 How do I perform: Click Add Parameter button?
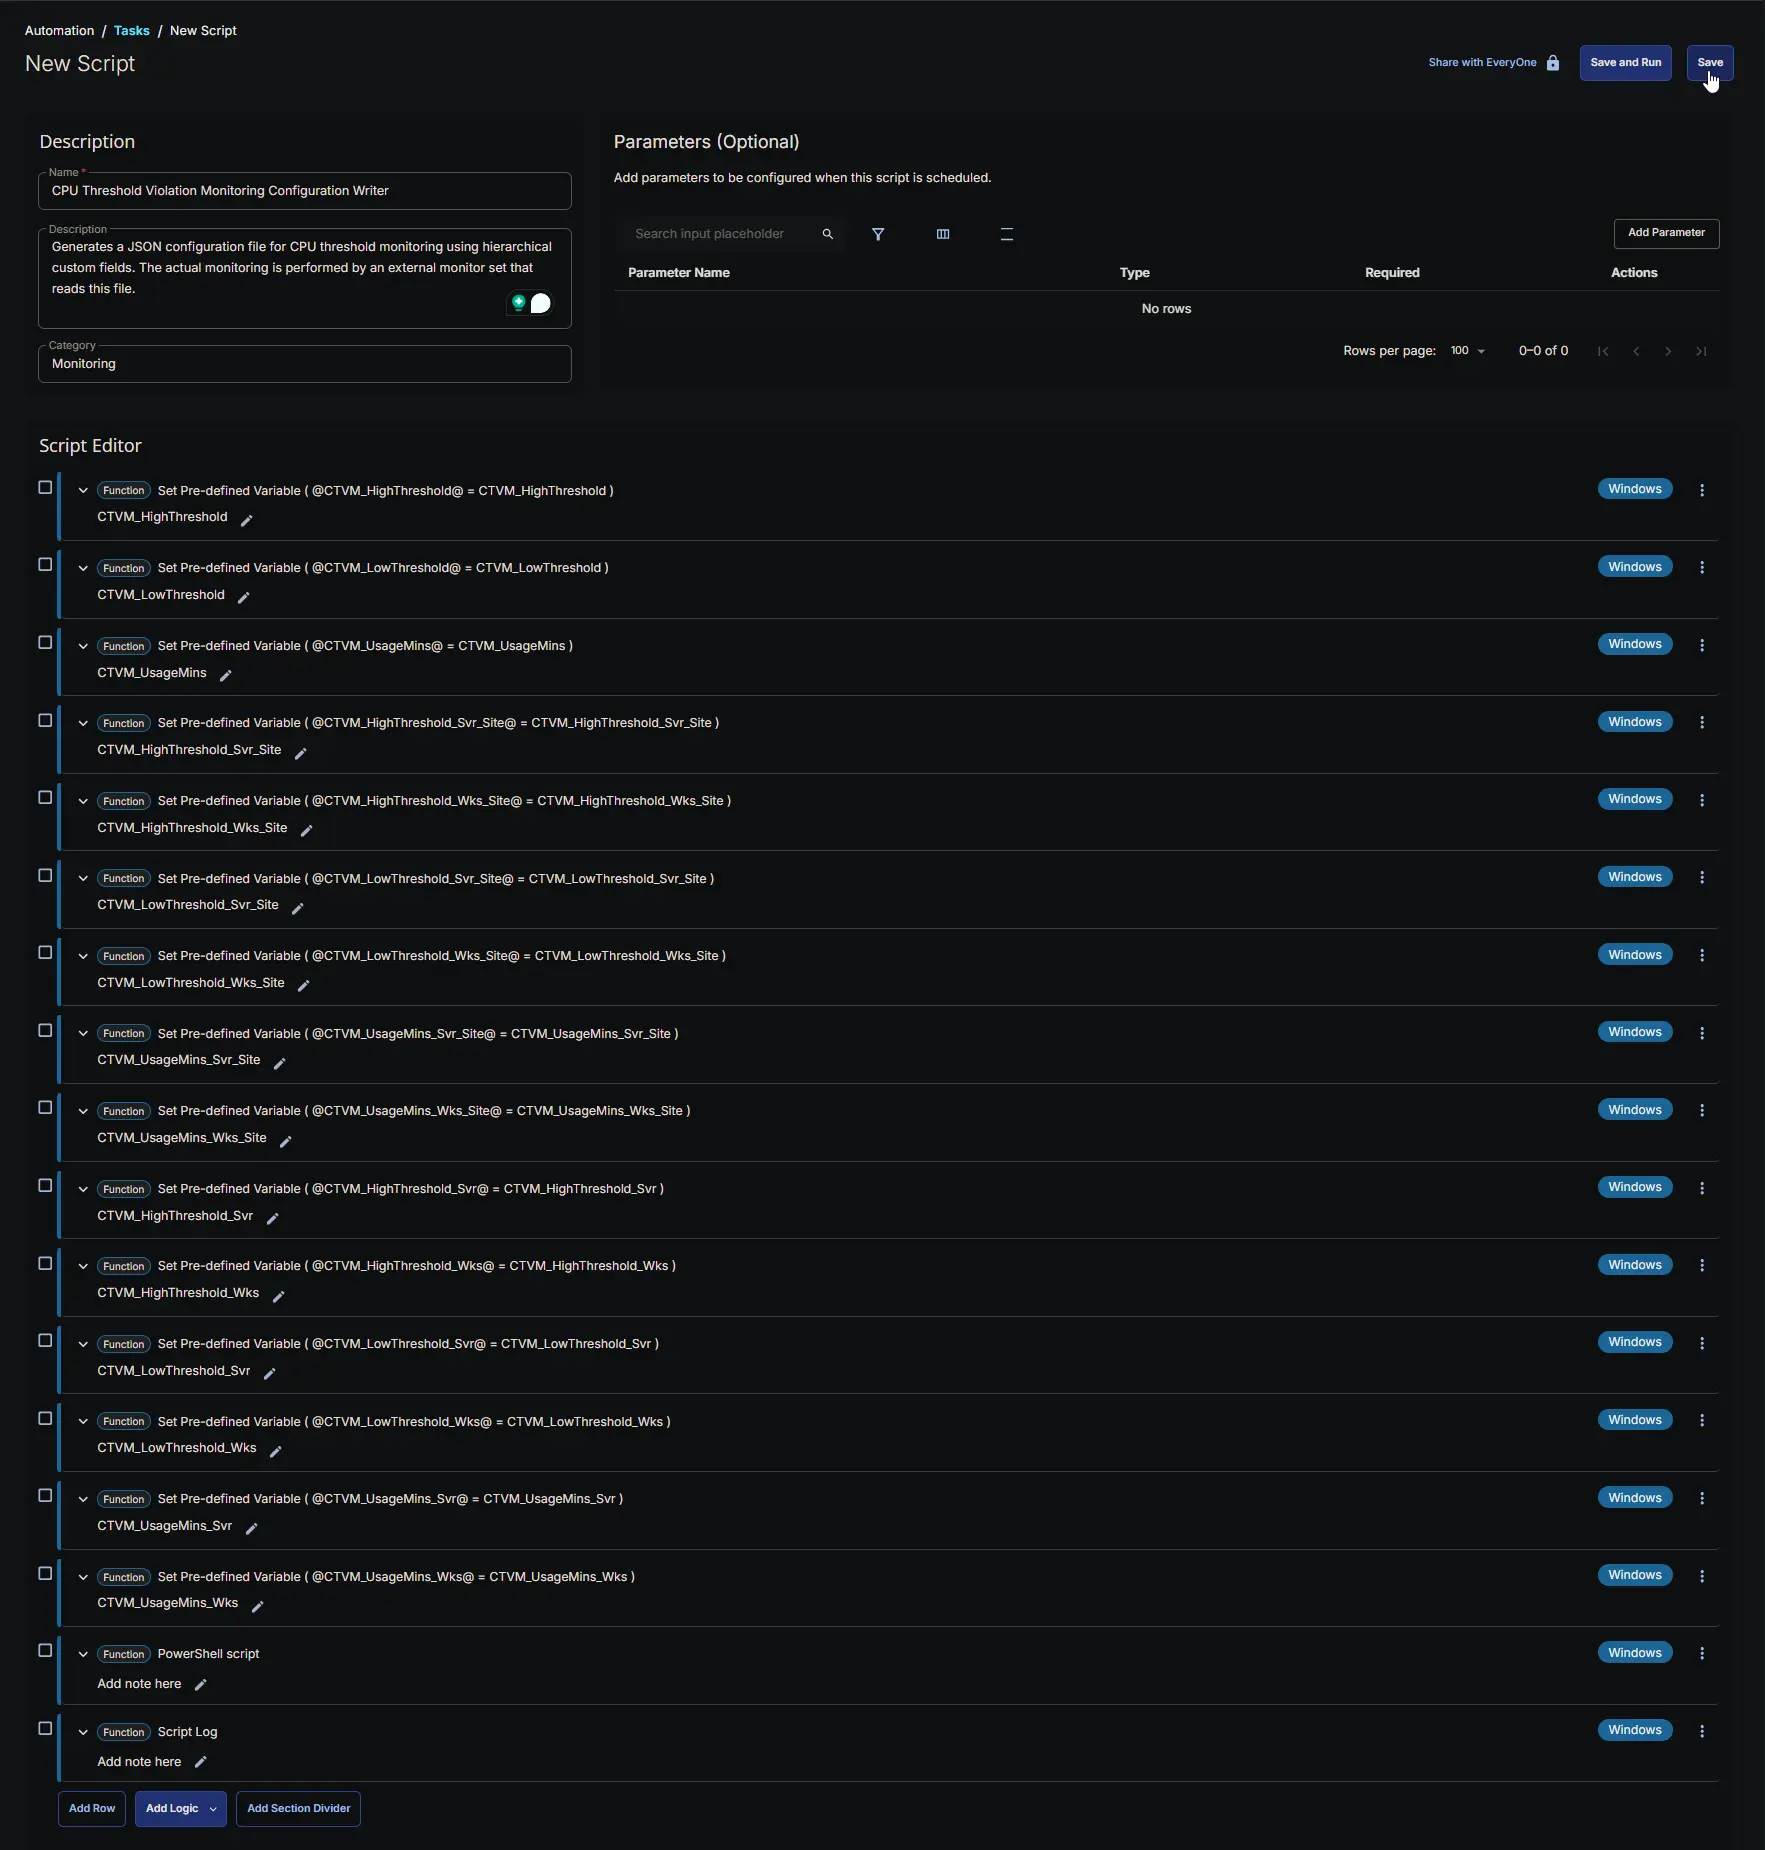click(1666, 233)
